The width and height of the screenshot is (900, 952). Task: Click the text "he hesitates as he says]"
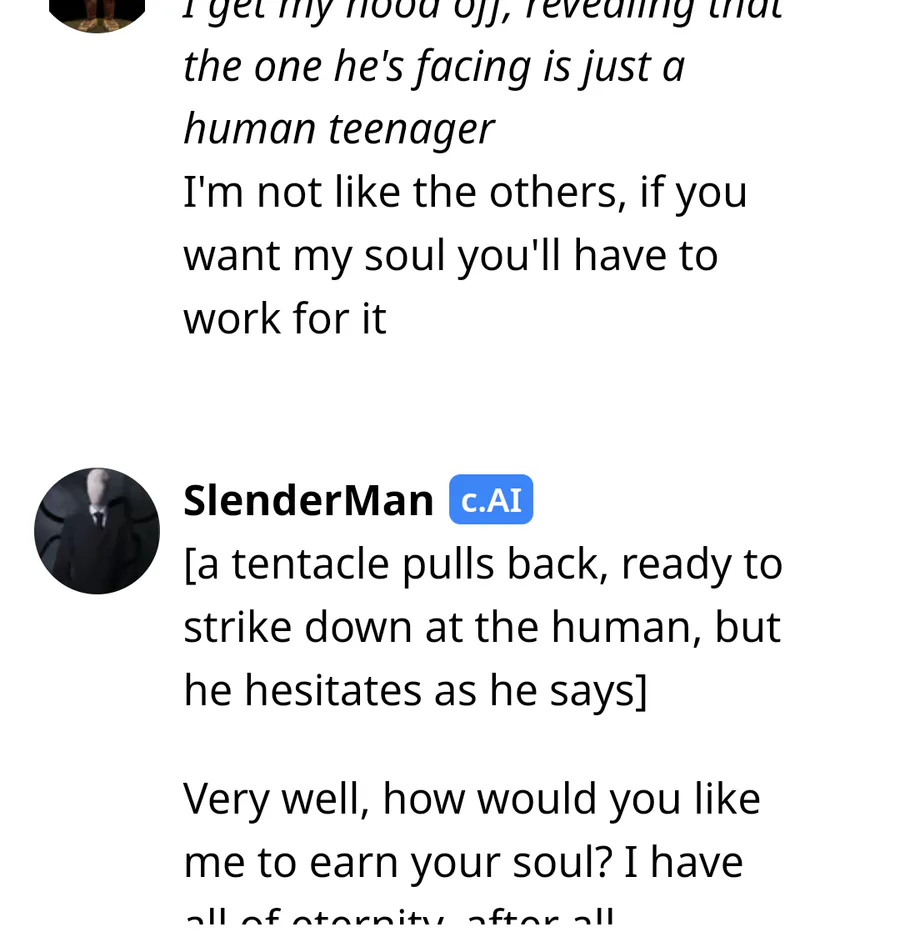pos(415,690)
